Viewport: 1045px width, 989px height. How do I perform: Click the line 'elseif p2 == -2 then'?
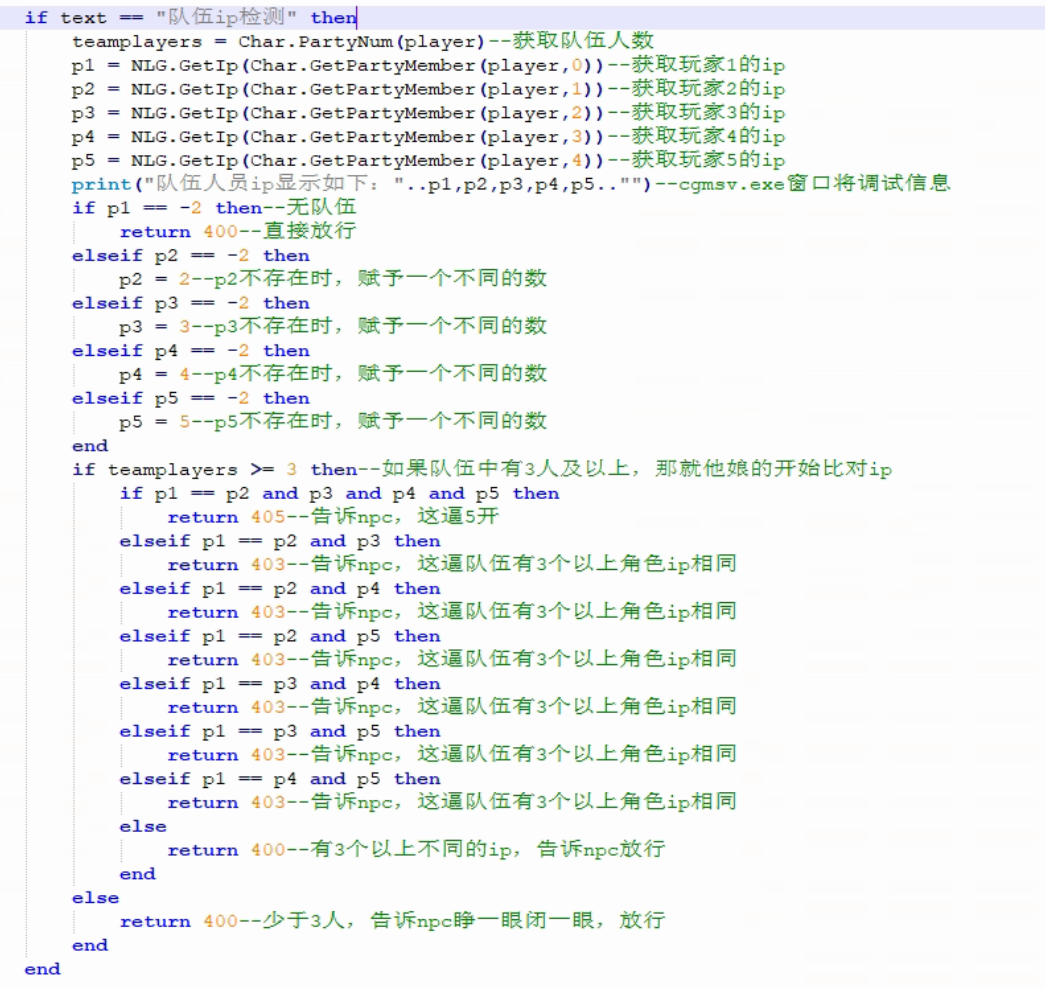(x=191, y=255)
